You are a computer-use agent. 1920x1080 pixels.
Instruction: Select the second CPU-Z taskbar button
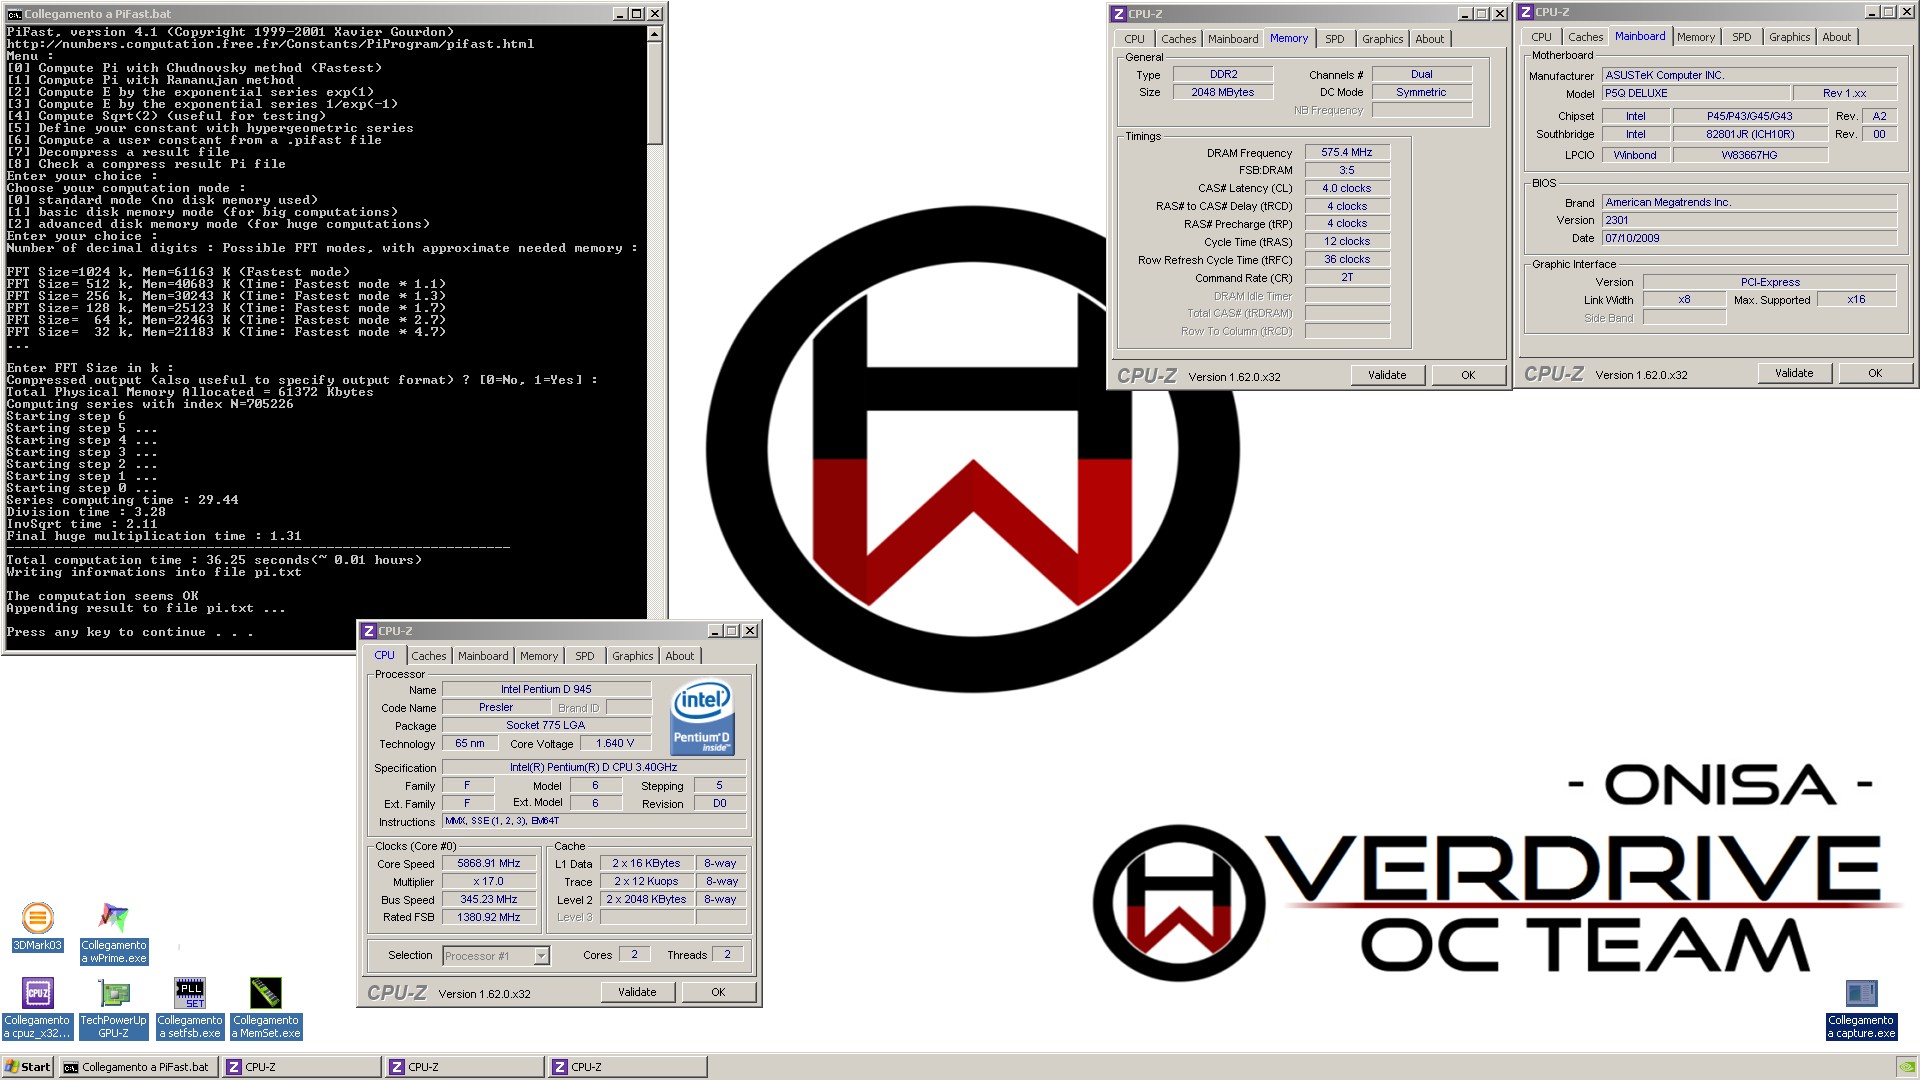point(465,1067)
